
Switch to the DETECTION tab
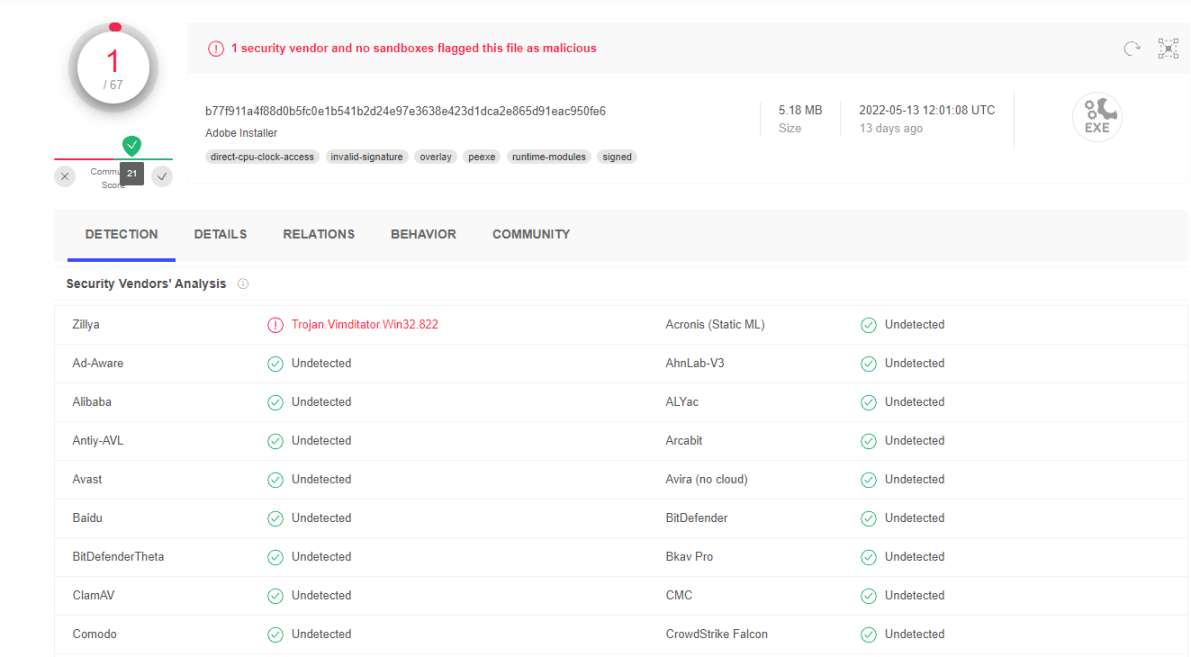[x=122, y=235]
